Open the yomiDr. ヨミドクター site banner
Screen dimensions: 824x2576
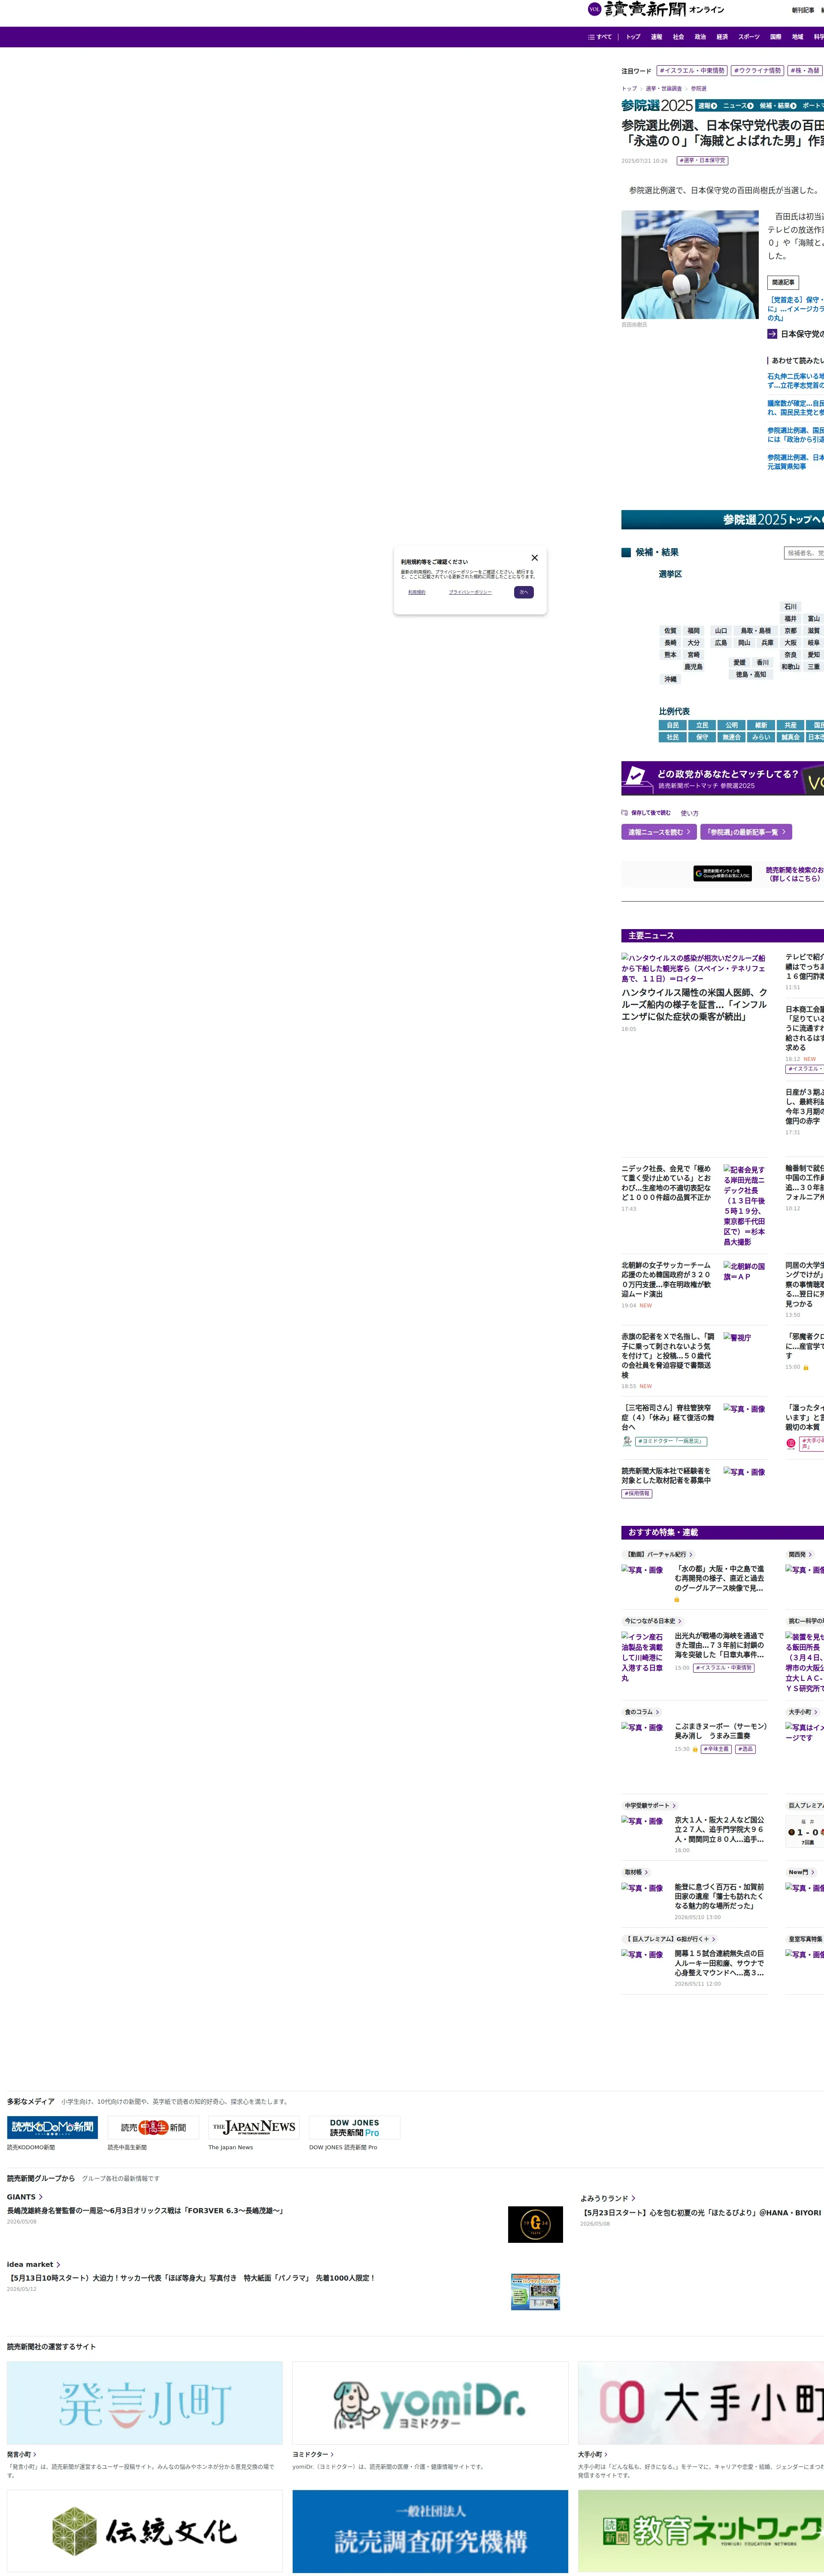pyautogui.click(x=430, y=2403)
